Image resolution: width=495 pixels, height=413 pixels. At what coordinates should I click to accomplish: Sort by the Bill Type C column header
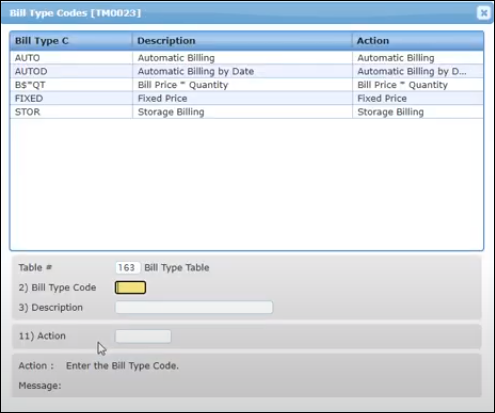[x=71, y=41]
